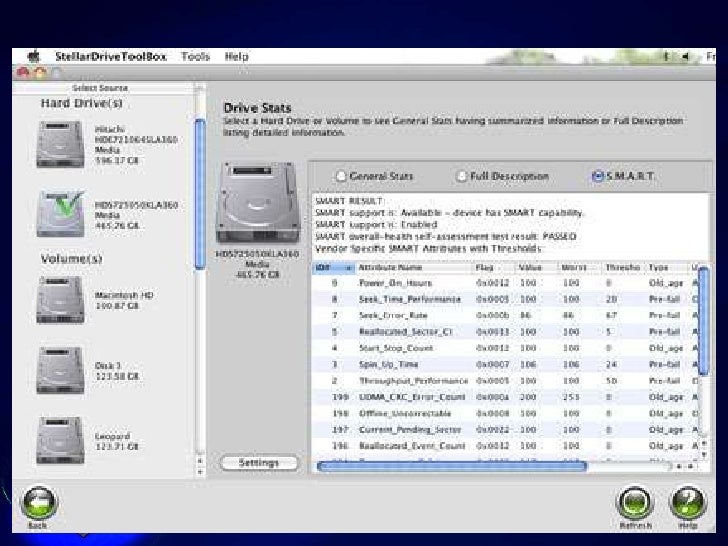Viewport: 728px width, 546px height.
Task: Select the S.M.A.R.T radio button
Action: point(597,176)
